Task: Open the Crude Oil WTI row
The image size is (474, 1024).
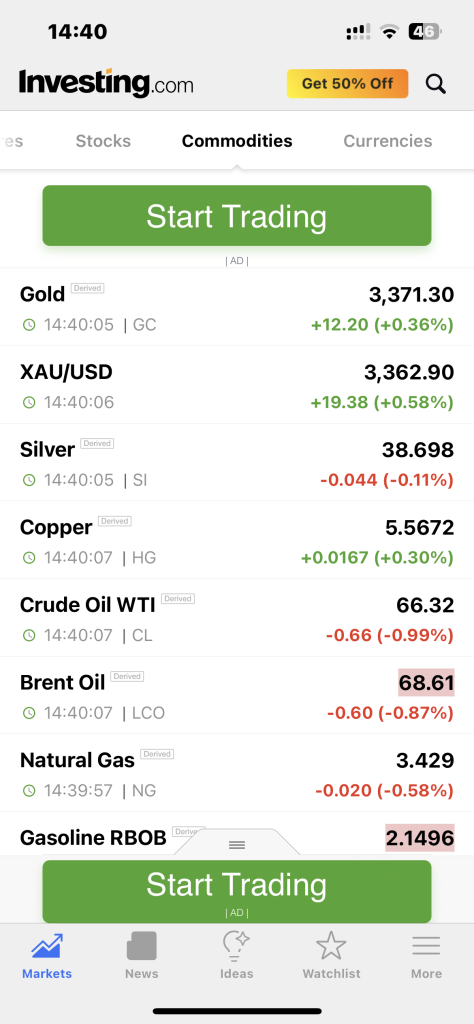Action: click(x=237, y=618)
